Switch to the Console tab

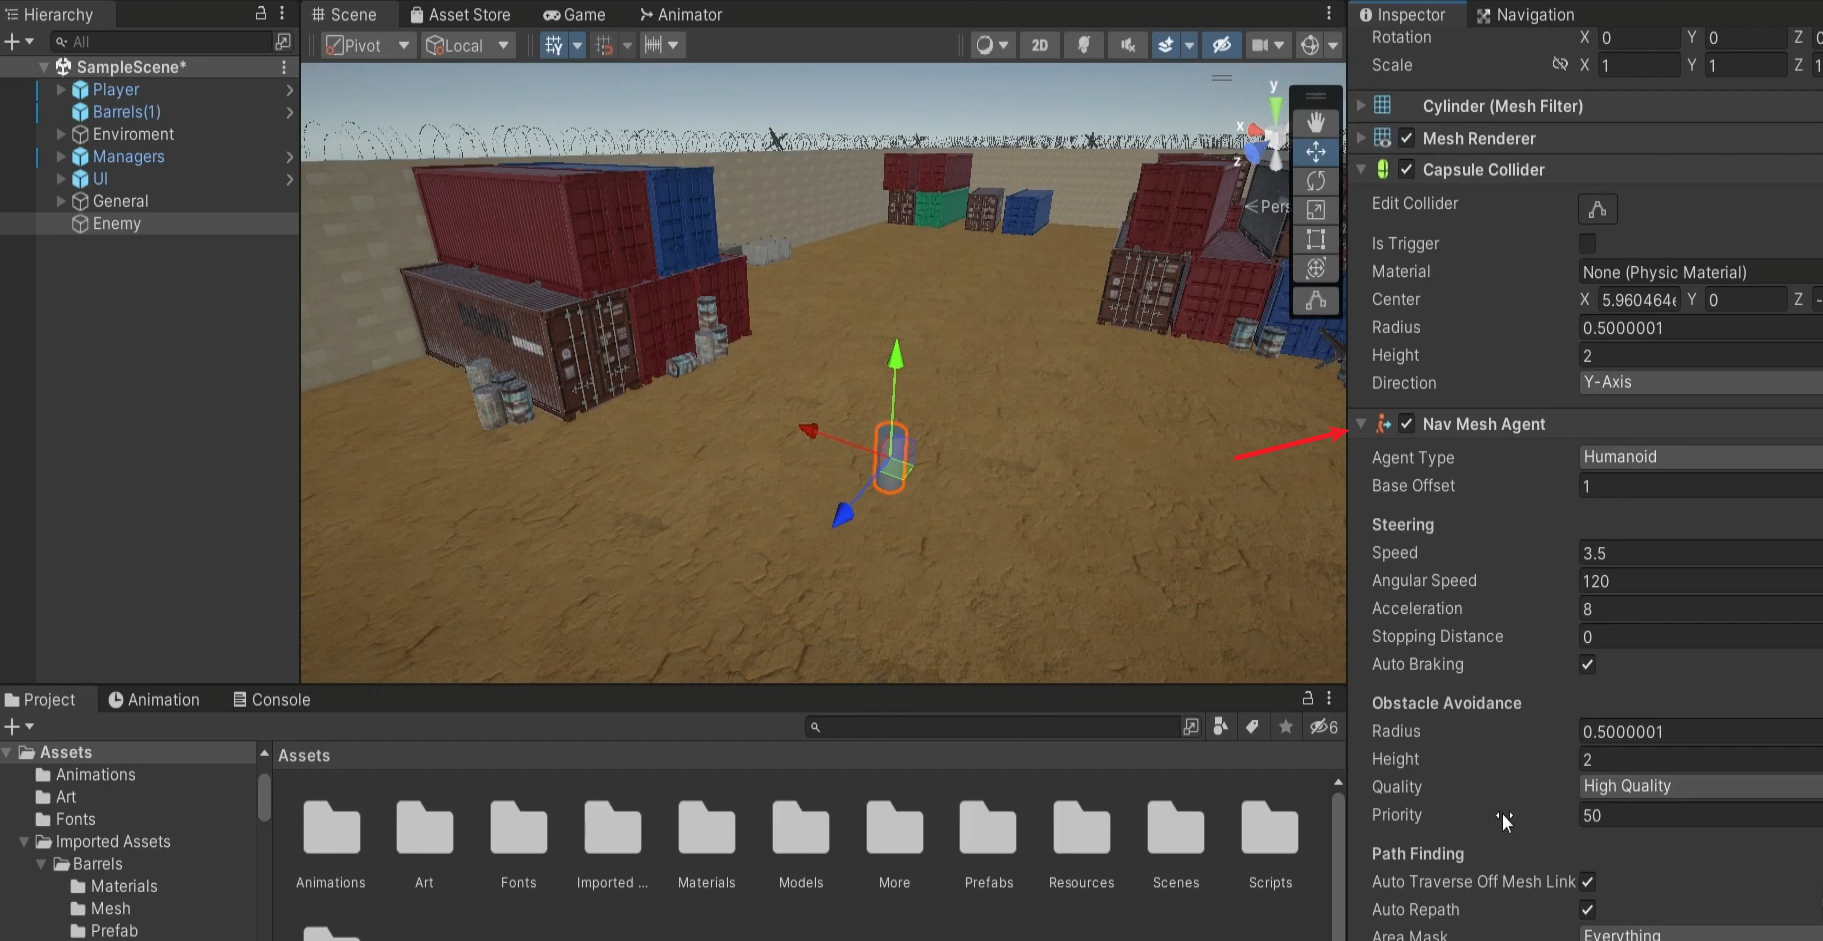(x=271, y=700)
